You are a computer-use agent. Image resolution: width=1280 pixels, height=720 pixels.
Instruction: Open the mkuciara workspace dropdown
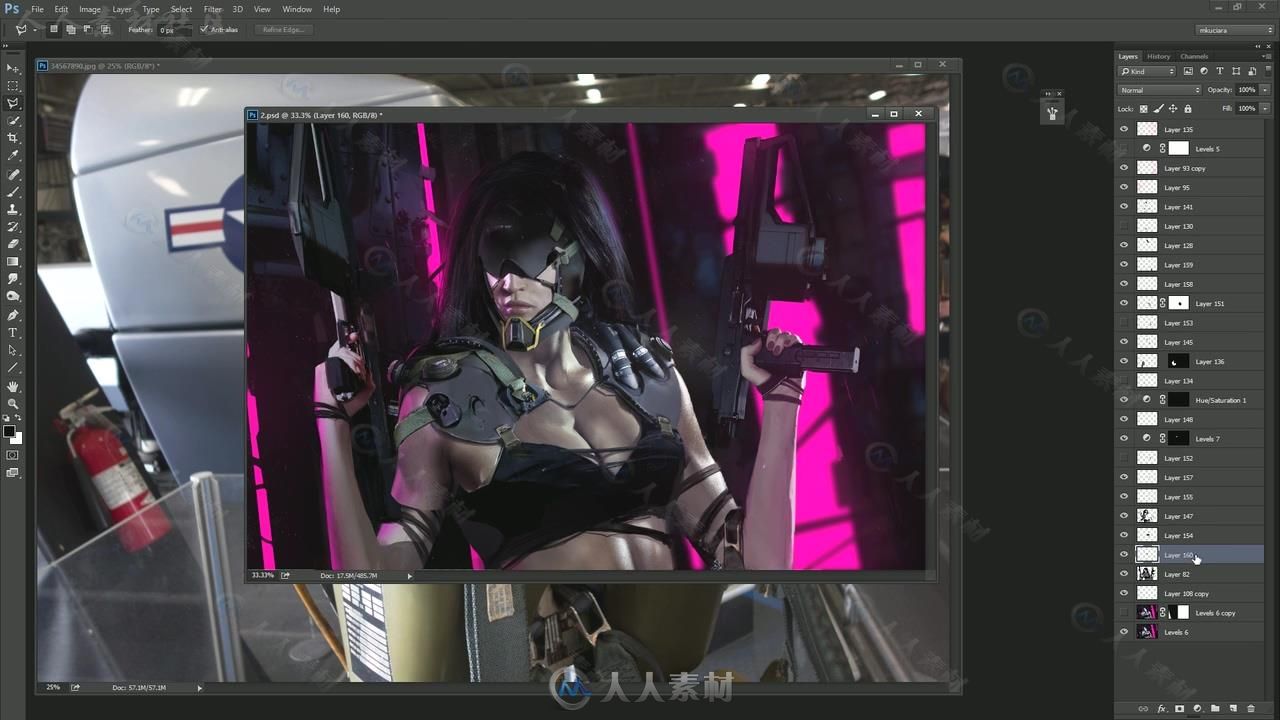point(1236,30)
